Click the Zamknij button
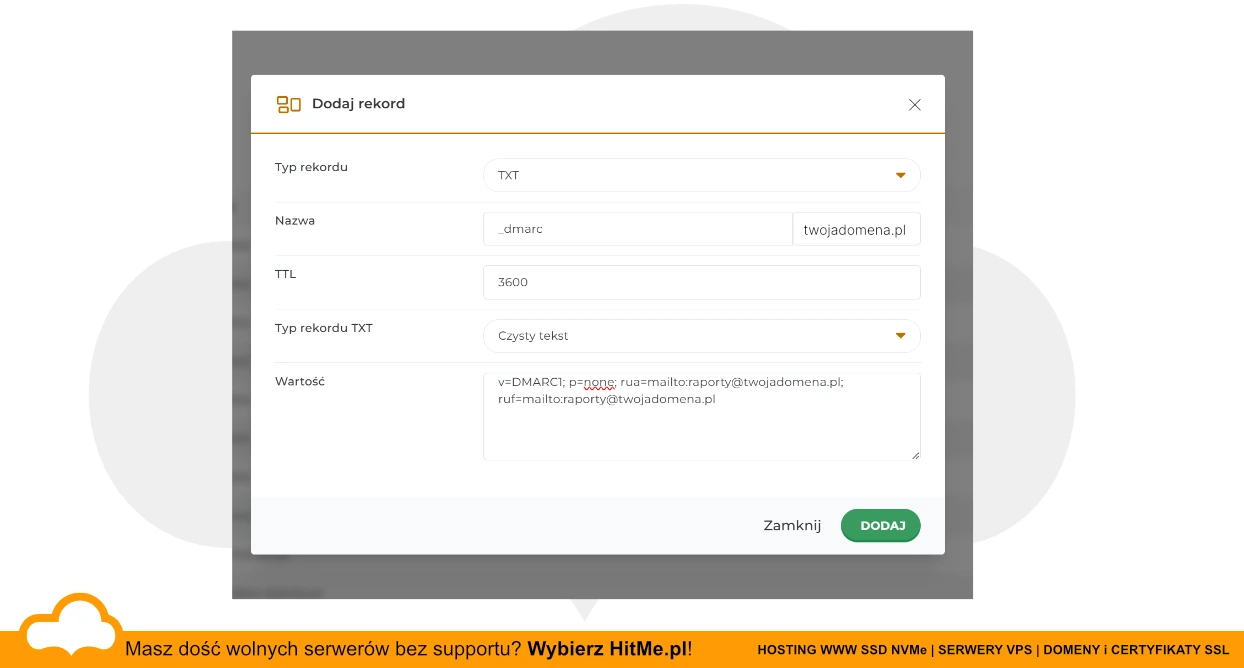Image resolution: width=1244 pixels, height=668 pixels. click(x=792, y=525)
